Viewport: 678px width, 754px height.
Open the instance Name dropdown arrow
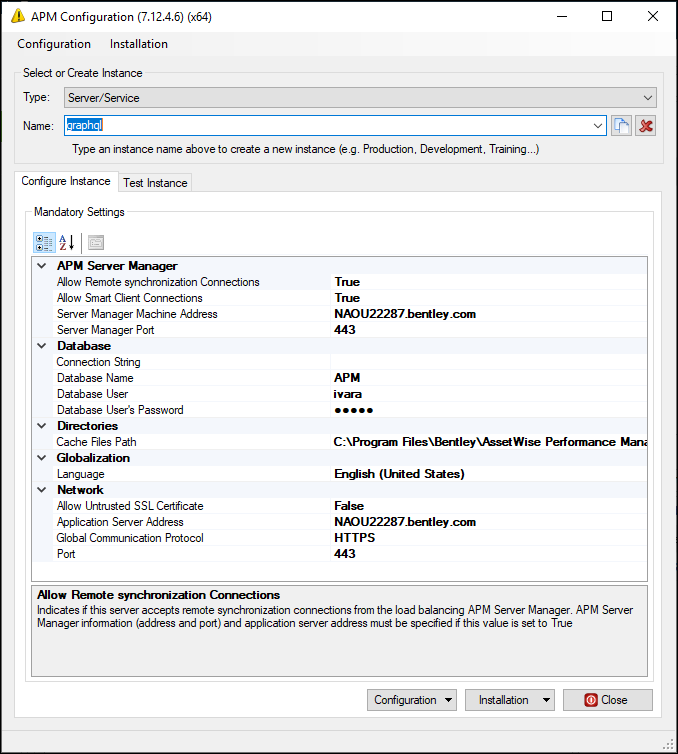click(598, 125)
